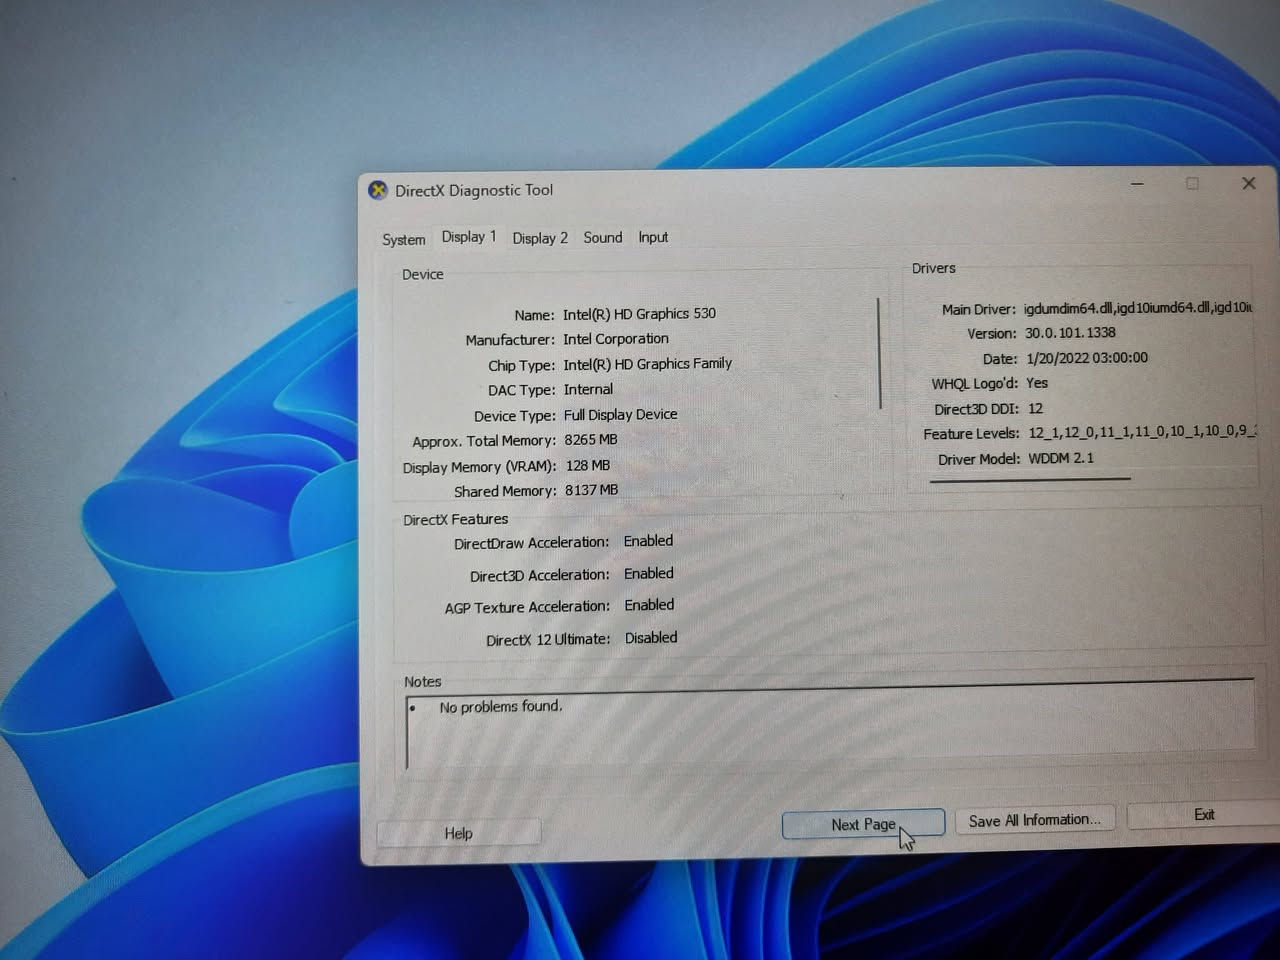
Task: Go to the Input tab
Action: [x=653, y=237]
